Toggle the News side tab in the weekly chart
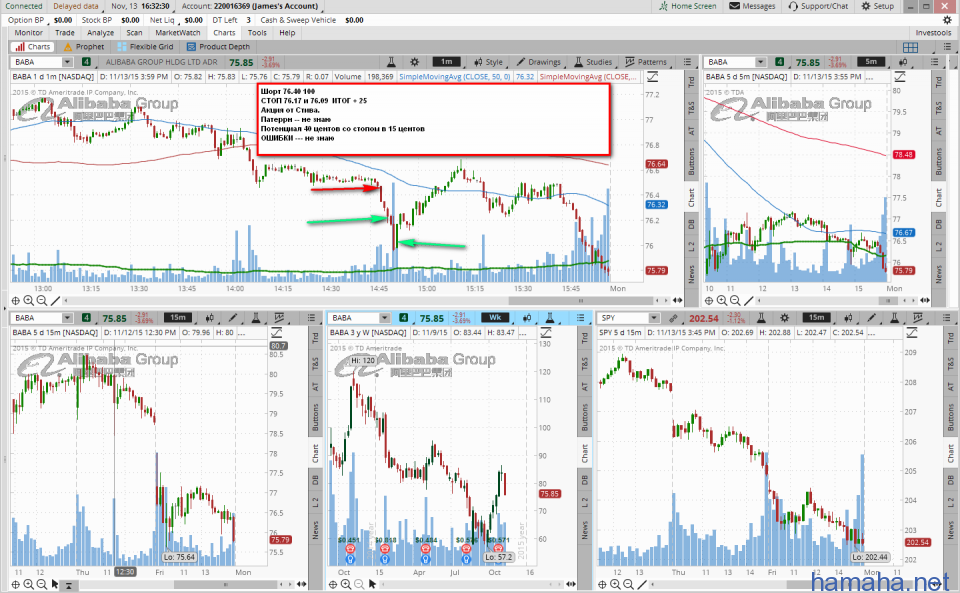This screenshot has height=593, width=960. coord(585,530)
